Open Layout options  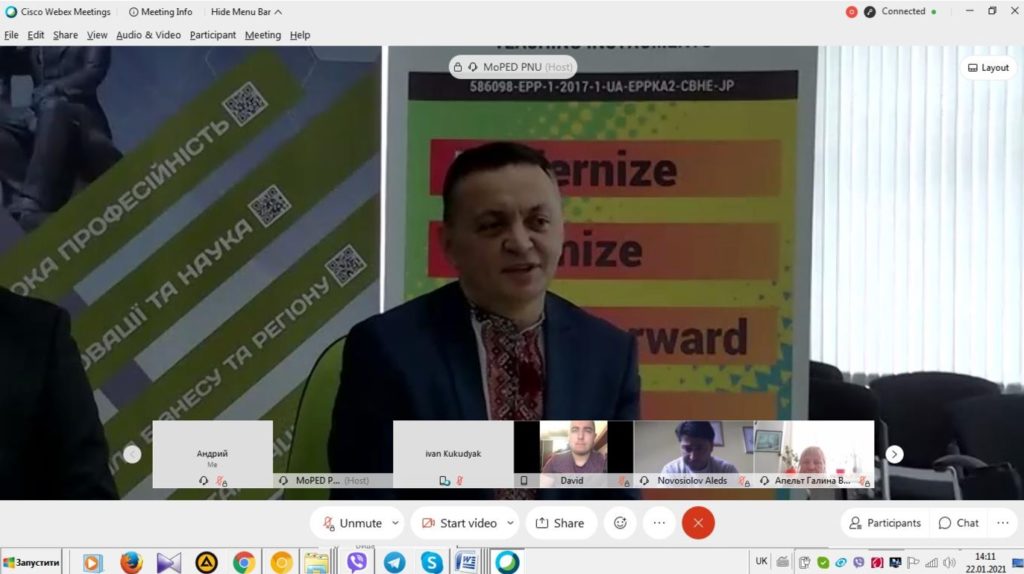tap(988, 68)
